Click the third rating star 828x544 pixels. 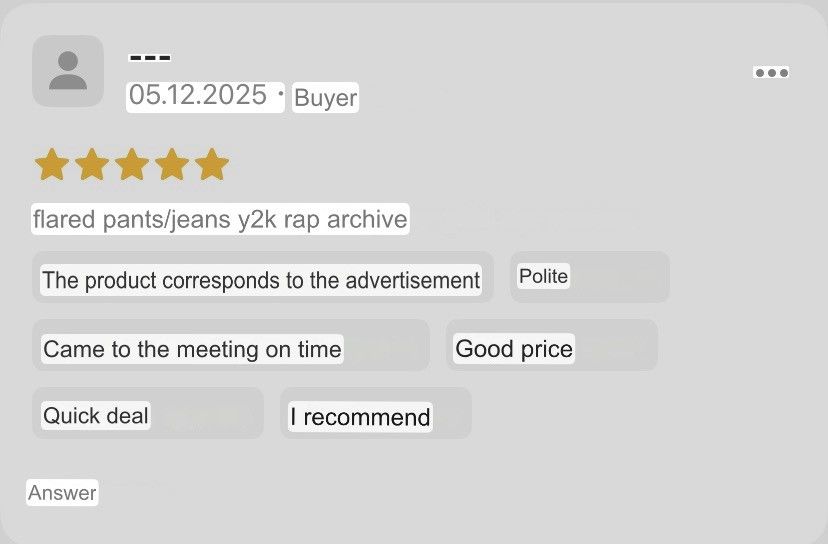[x=132, y=164]
